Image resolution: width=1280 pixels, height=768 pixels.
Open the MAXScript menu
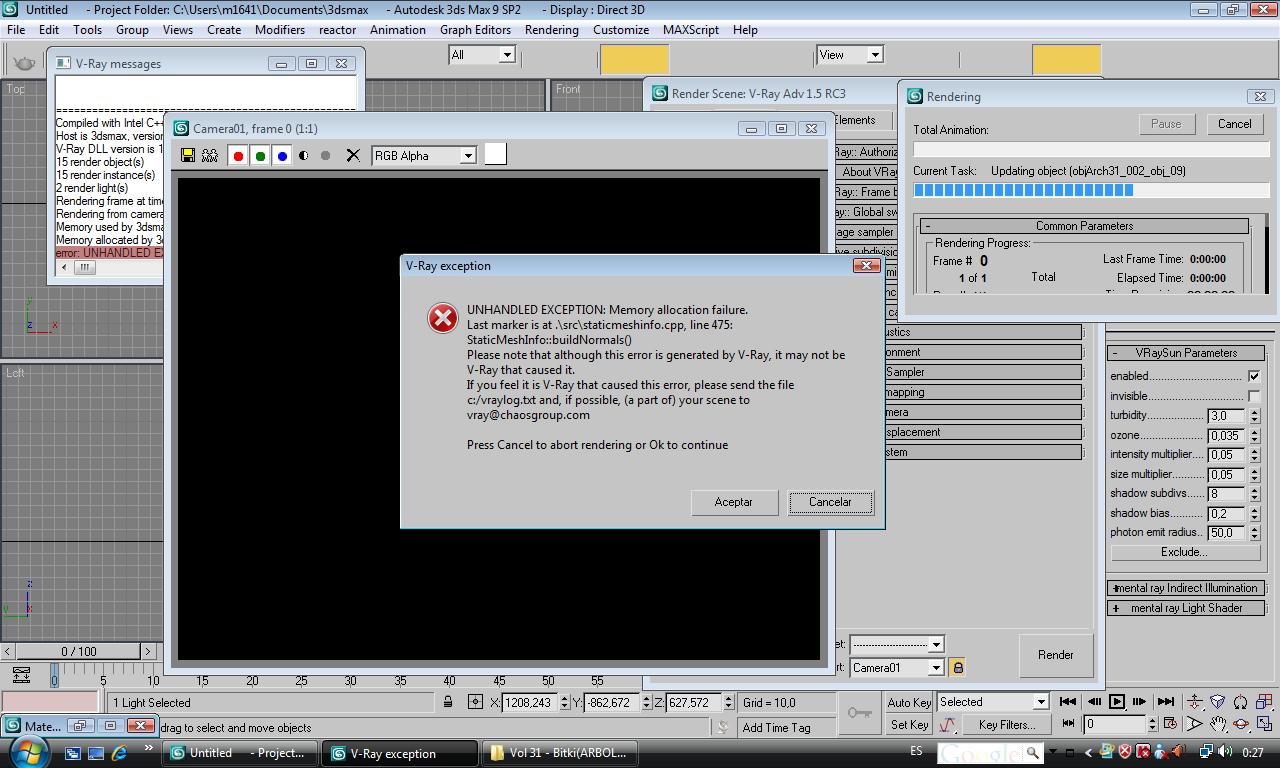coord(691,29)
